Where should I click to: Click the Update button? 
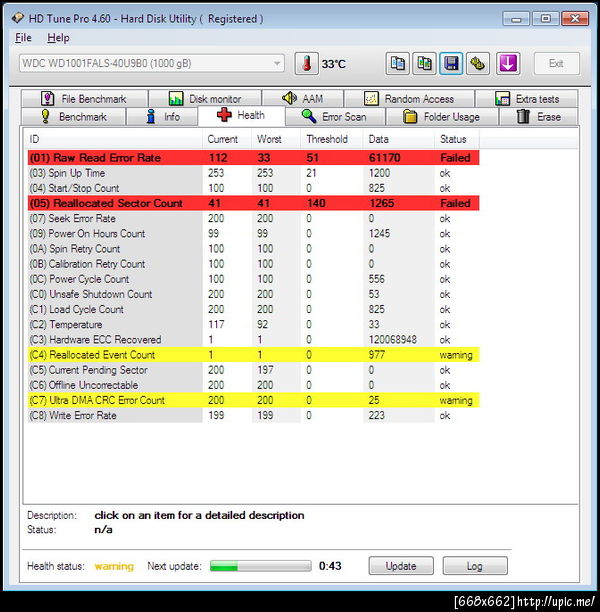pyautogui.click(x=401, y=566)
